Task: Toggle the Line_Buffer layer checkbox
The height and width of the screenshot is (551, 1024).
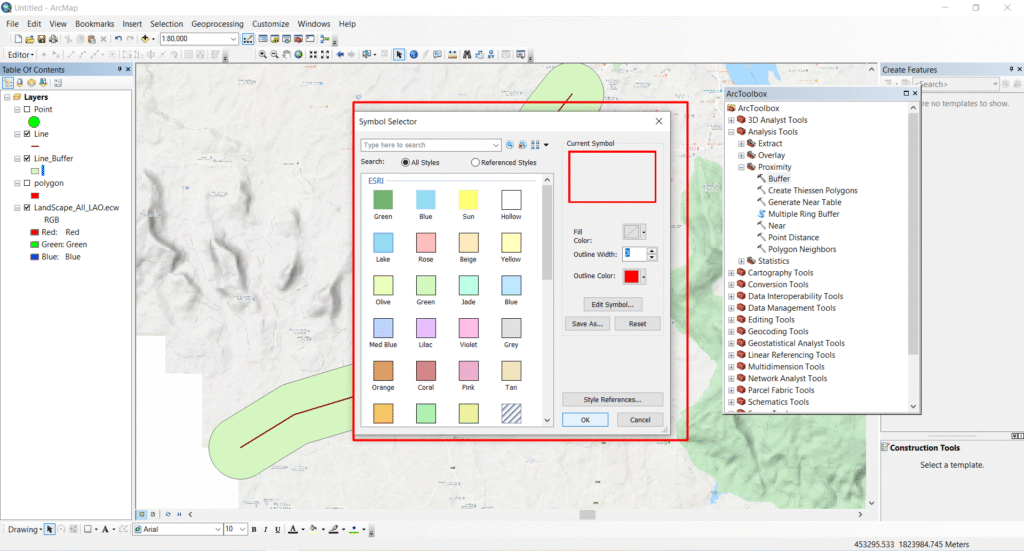Action: pos(27,159)
